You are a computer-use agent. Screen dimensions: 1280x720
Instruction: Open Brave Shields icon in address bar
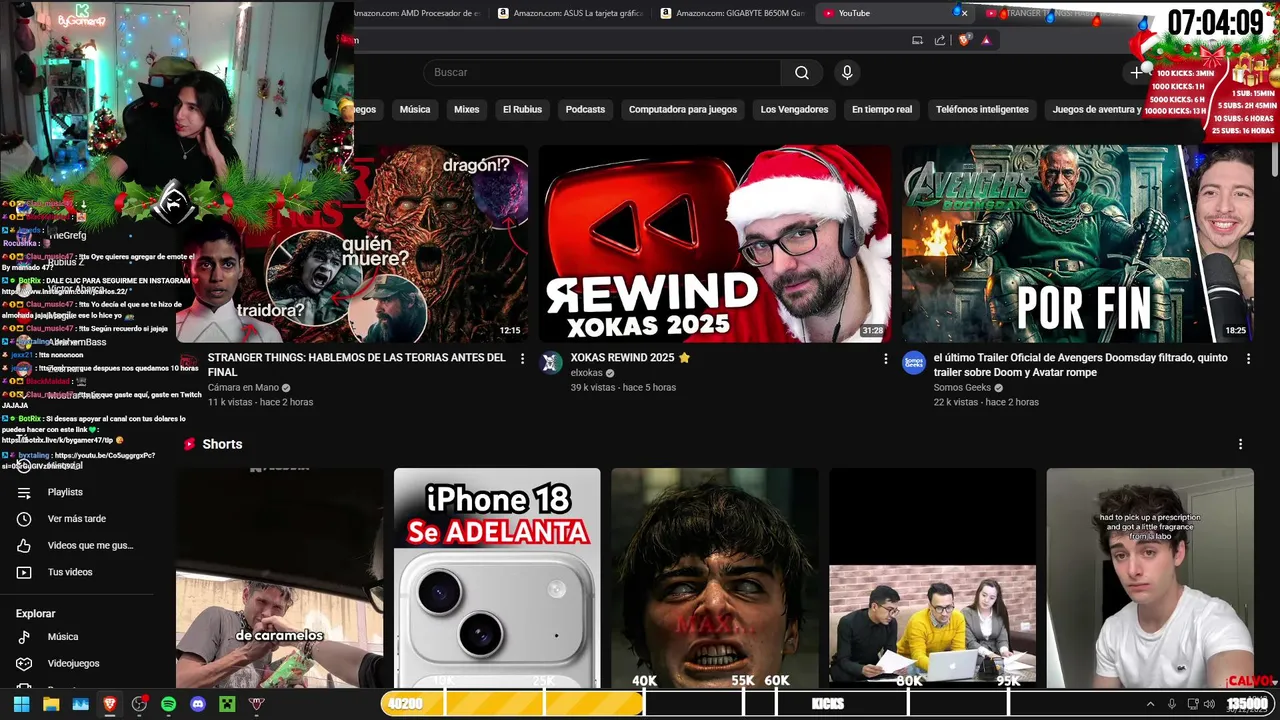click(x=964, y=40)
